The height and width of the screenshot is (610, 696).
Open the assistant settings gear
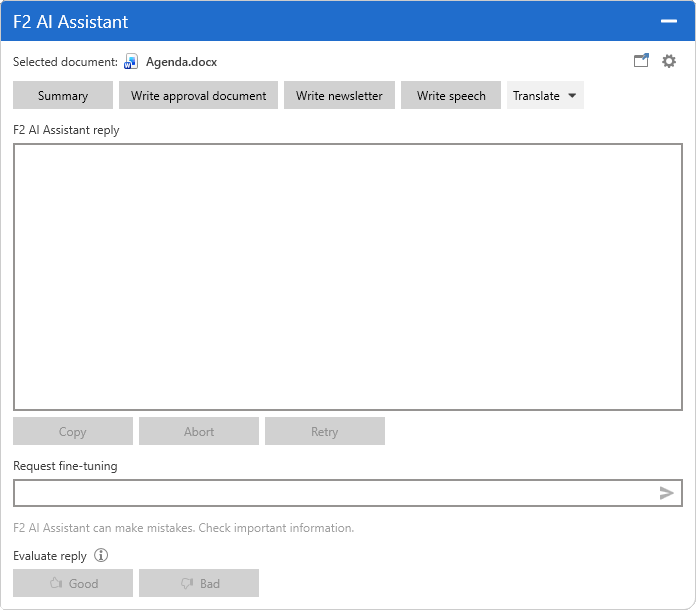point(668,61)
